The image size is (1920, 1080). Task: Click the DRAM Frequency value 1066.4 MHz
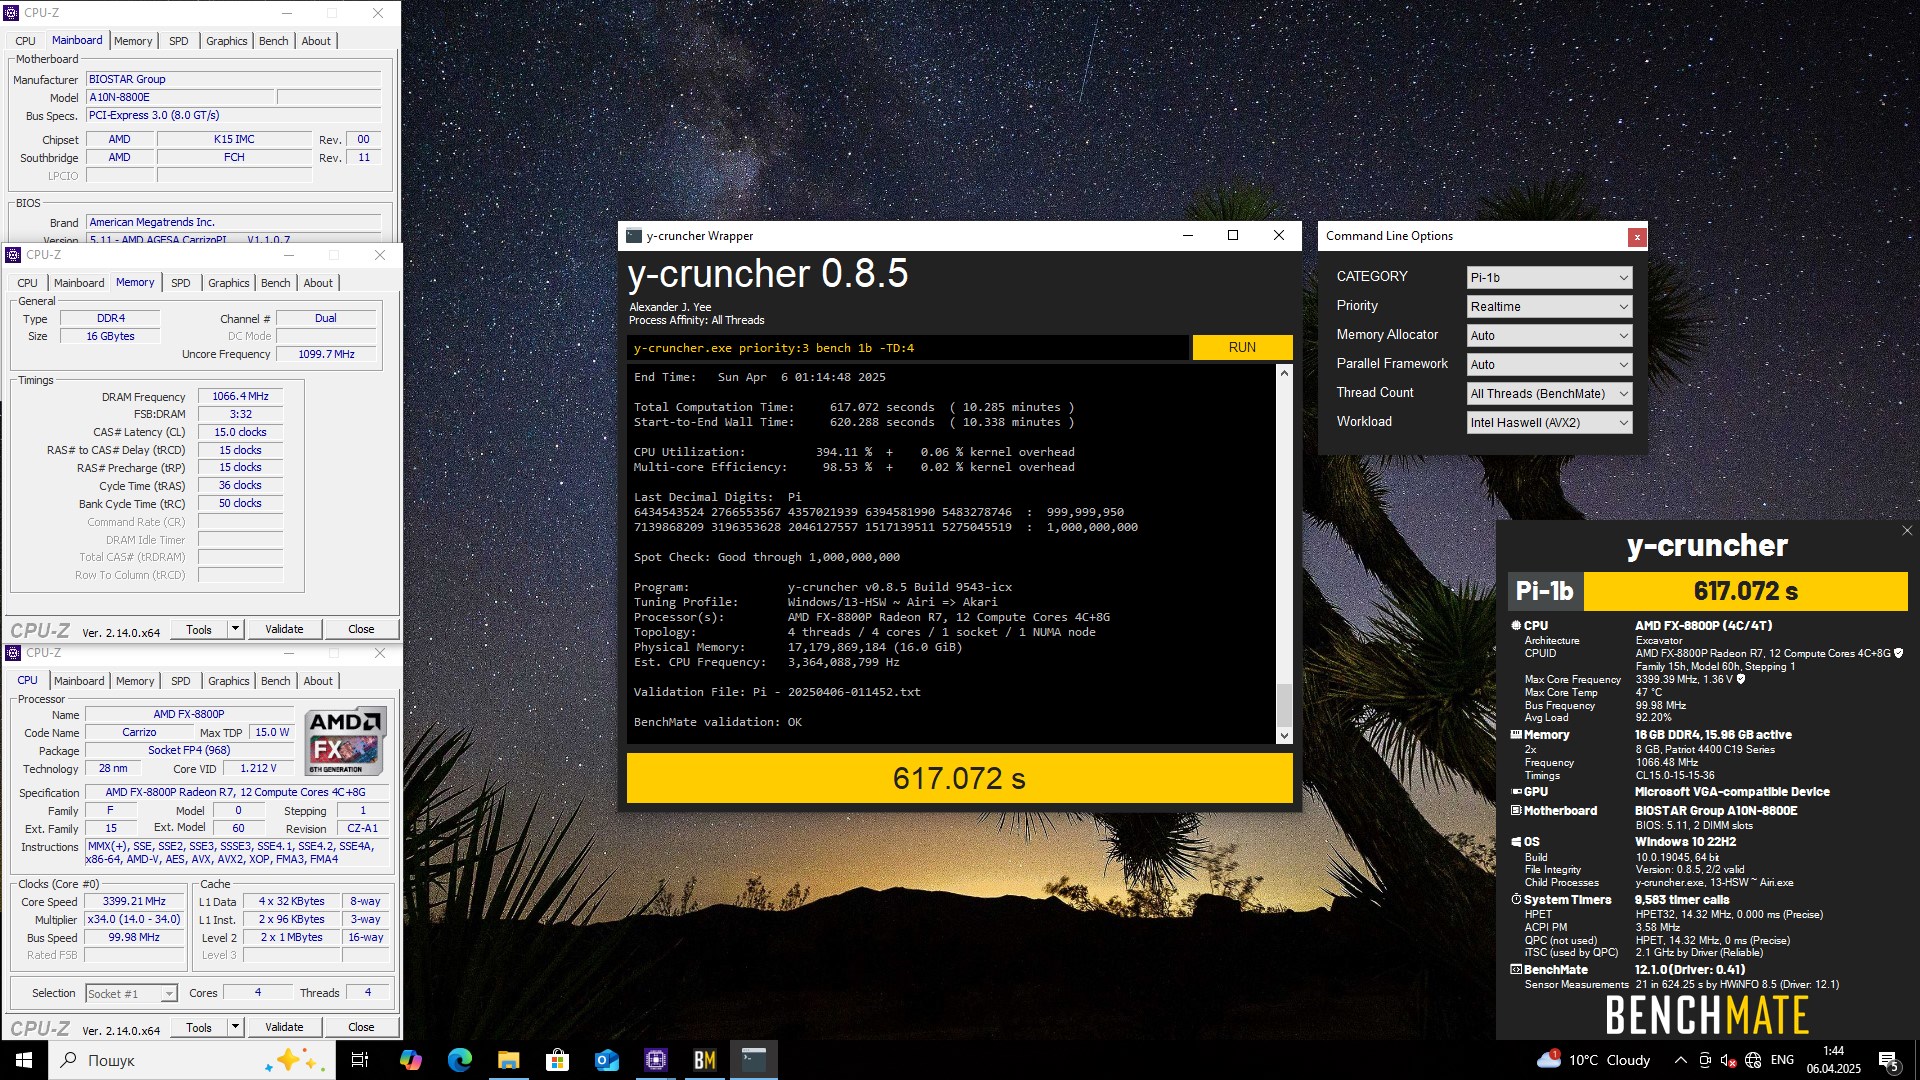pyautogui.click(x=240, y=396)
